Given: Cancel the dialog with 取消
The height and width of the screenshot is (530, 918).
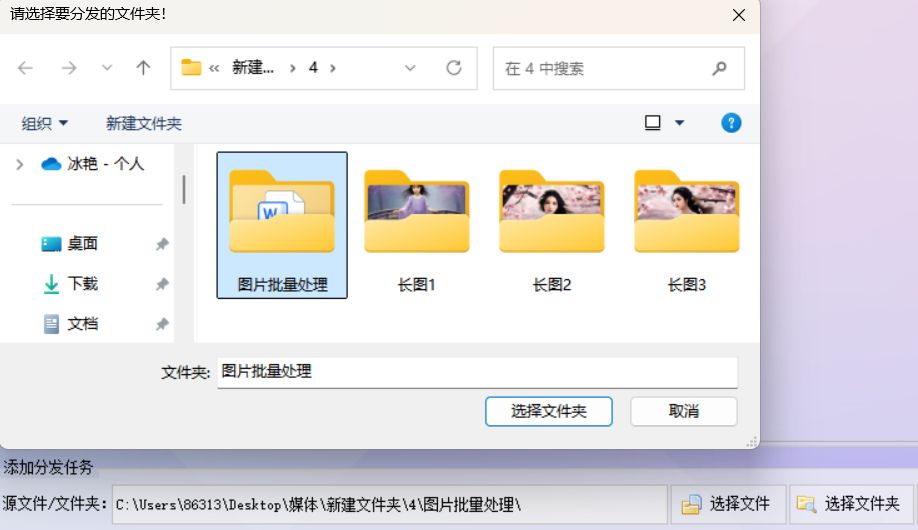Looking at the screenshot, I should coord(683,411).
